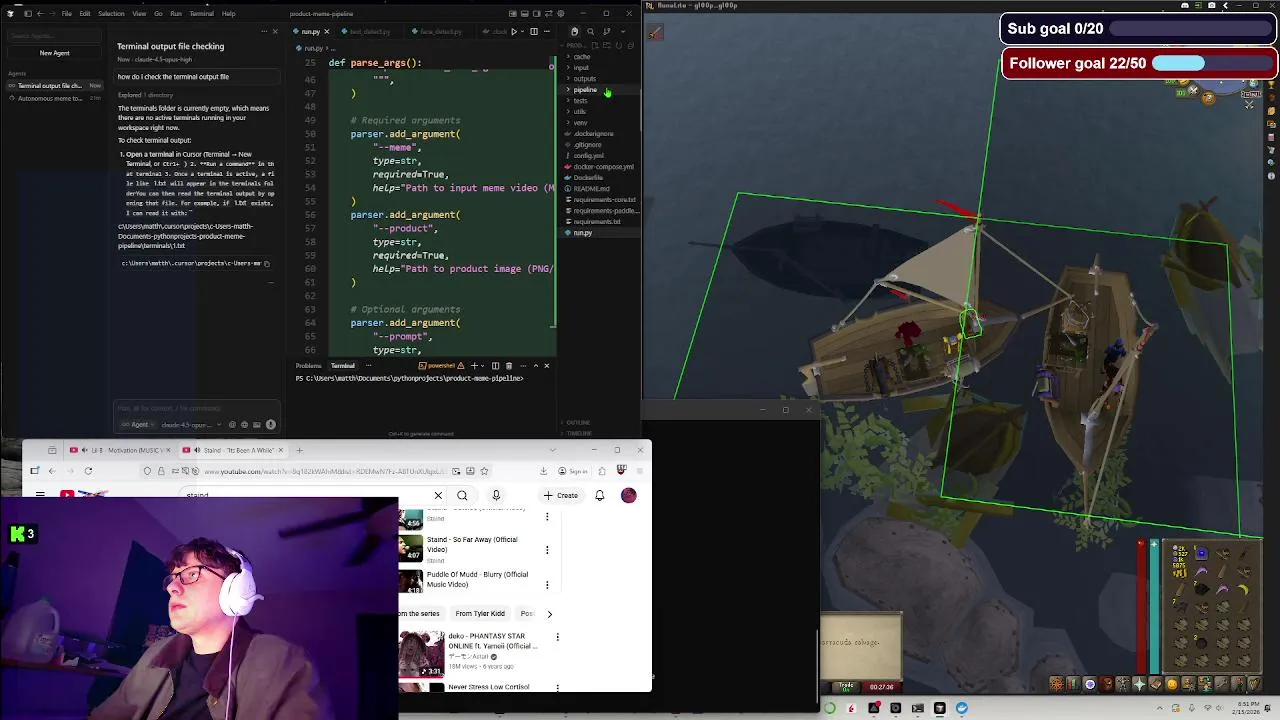Click the YouTube search magnifier button
1280x720 pixels.
(462, 495)
